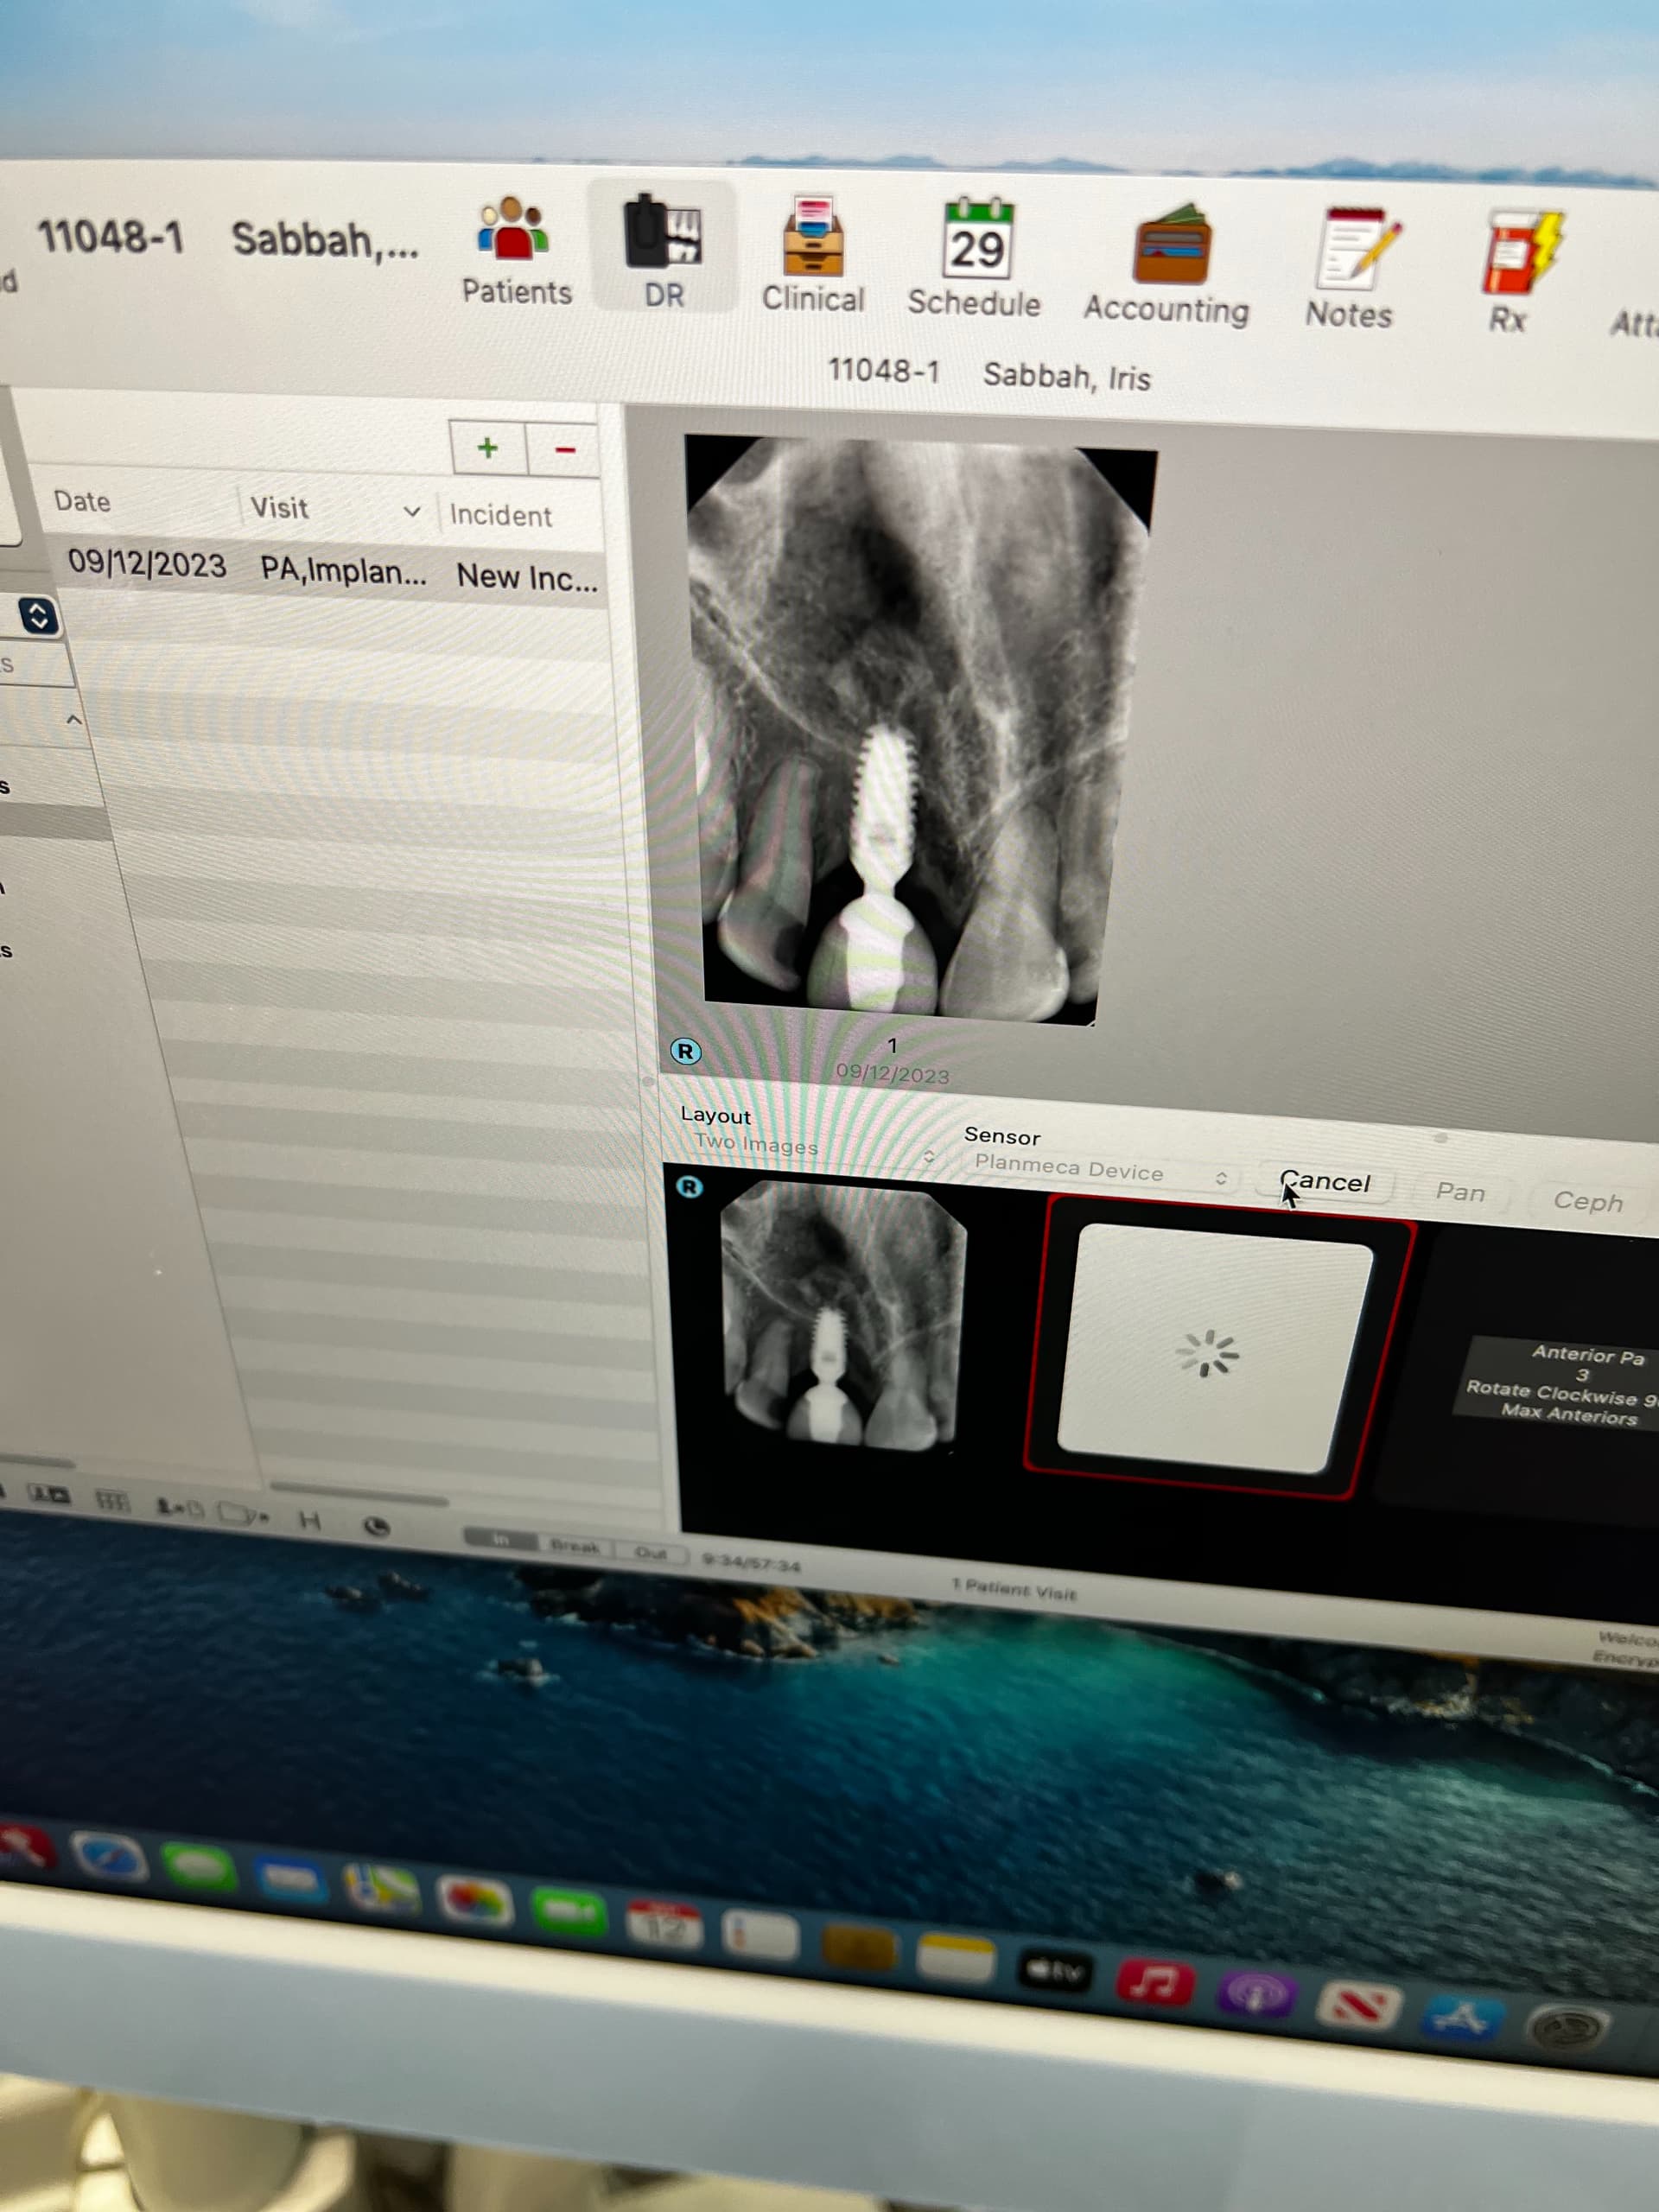Viewport: 1659px width, 2212px height.
Task: Collapse the left sidebar section chevron
Action: [74, 719]
